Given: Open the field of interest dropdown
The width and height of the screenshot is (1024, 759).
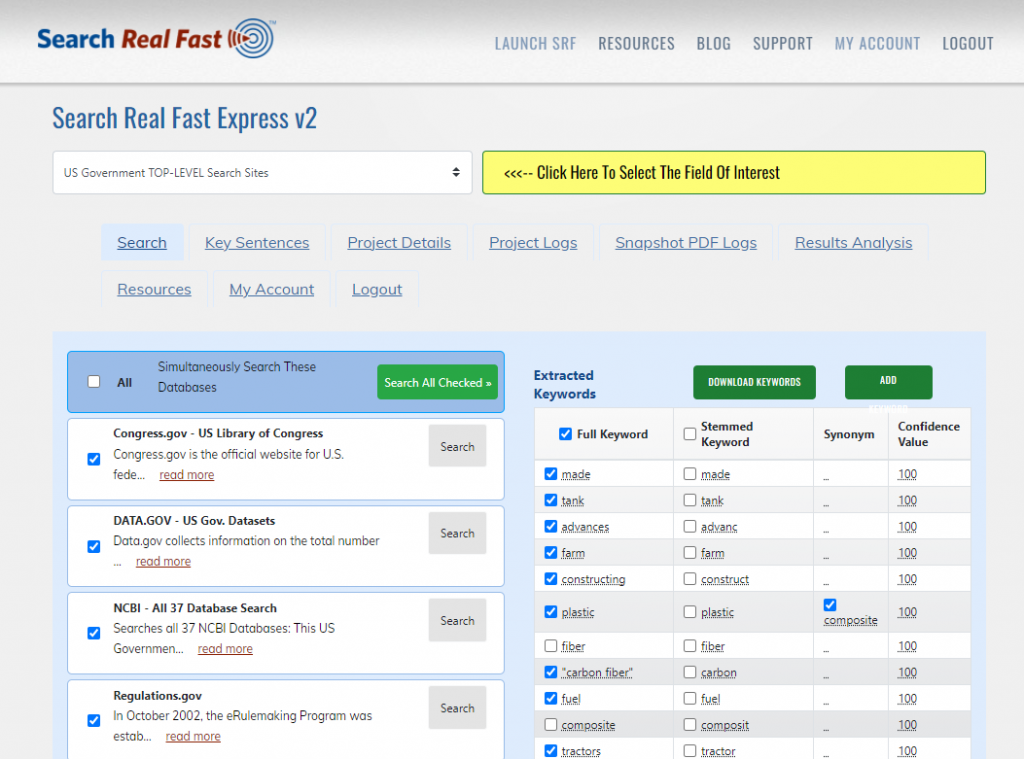Looking at the screenshot, I should click(x=262, y=172).
